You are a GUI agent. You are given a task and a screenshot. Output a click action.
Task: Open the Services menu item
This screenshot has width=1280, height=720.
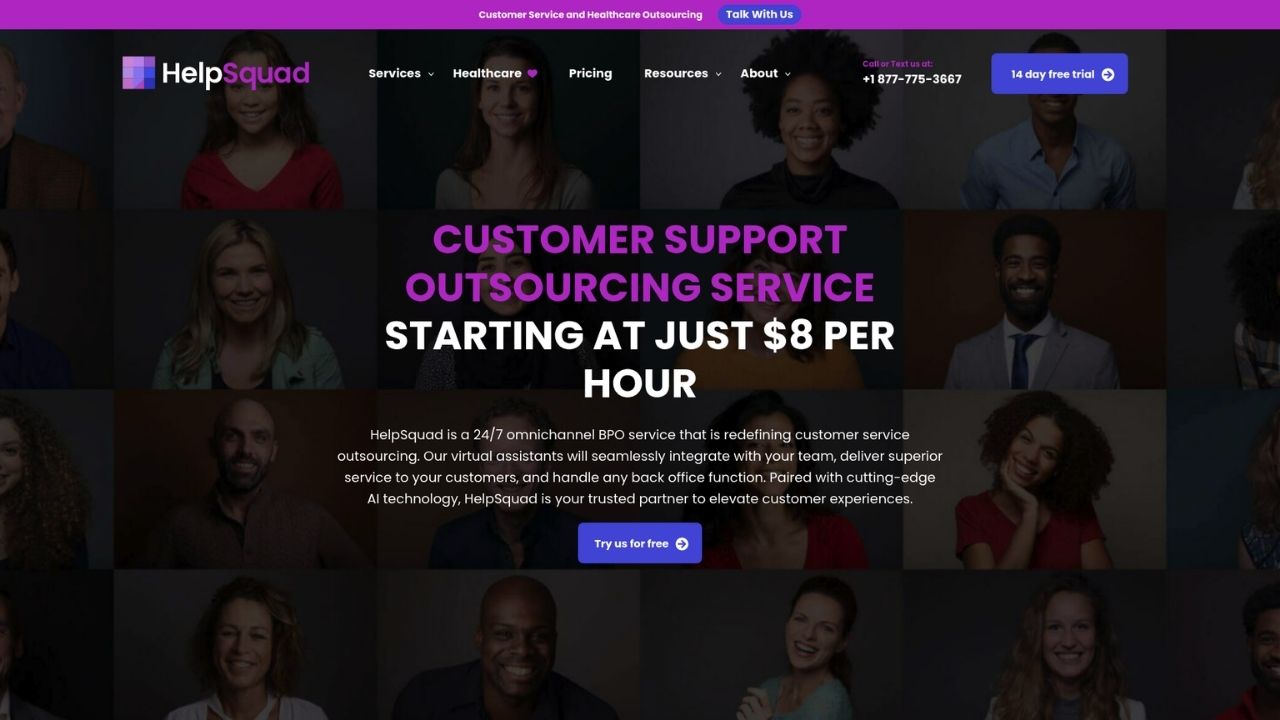(394, 73)
